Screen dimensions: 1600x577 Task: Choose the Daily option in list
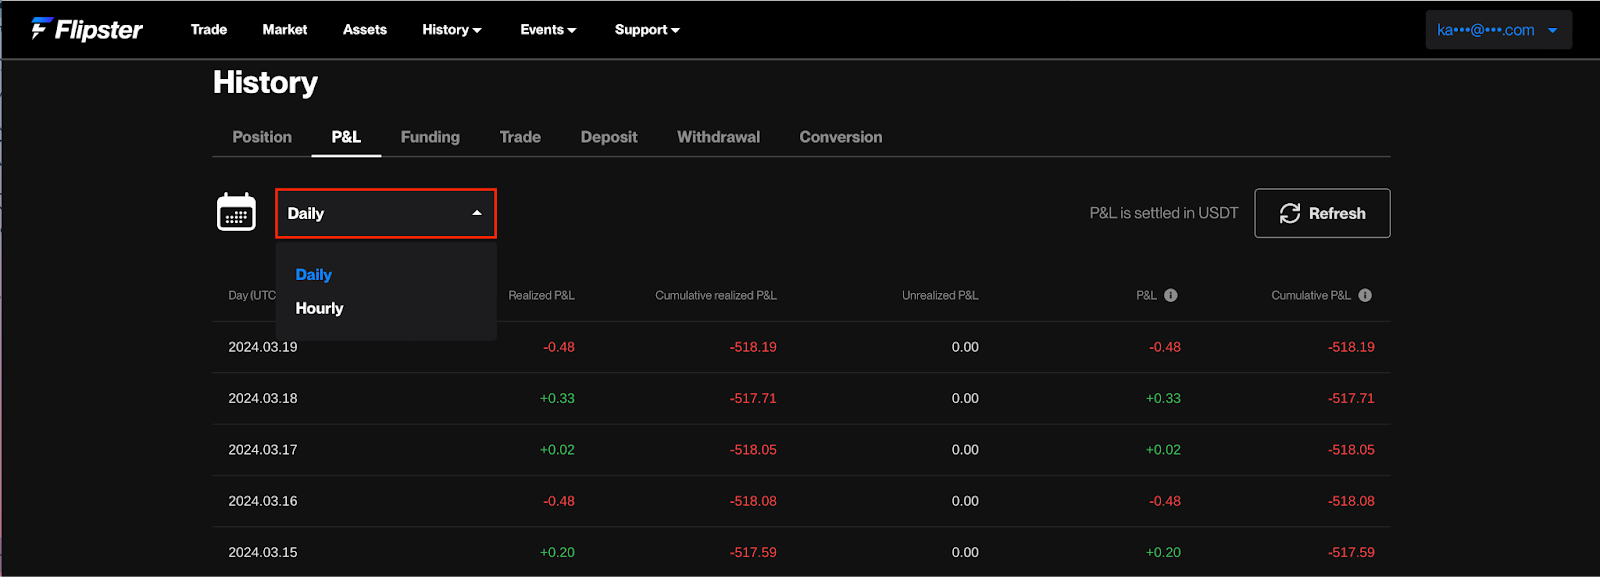pos(313,274)
